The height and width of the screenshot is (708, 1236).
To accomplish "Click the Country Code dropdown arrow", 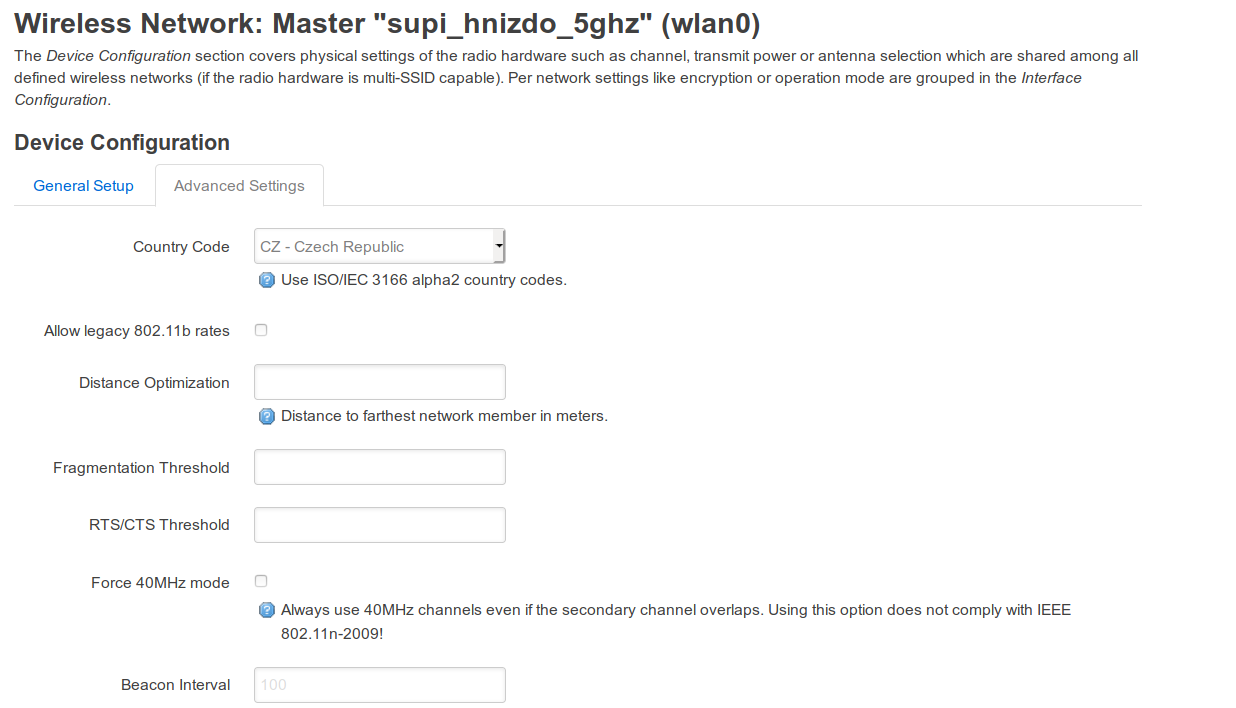I will pos(497,246).
